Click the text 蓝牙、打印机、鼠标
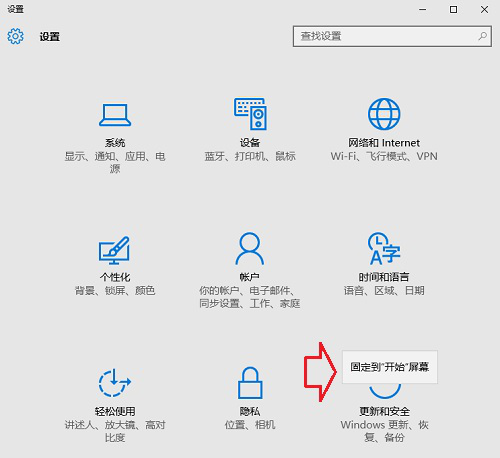 click(x=250, y=156)
